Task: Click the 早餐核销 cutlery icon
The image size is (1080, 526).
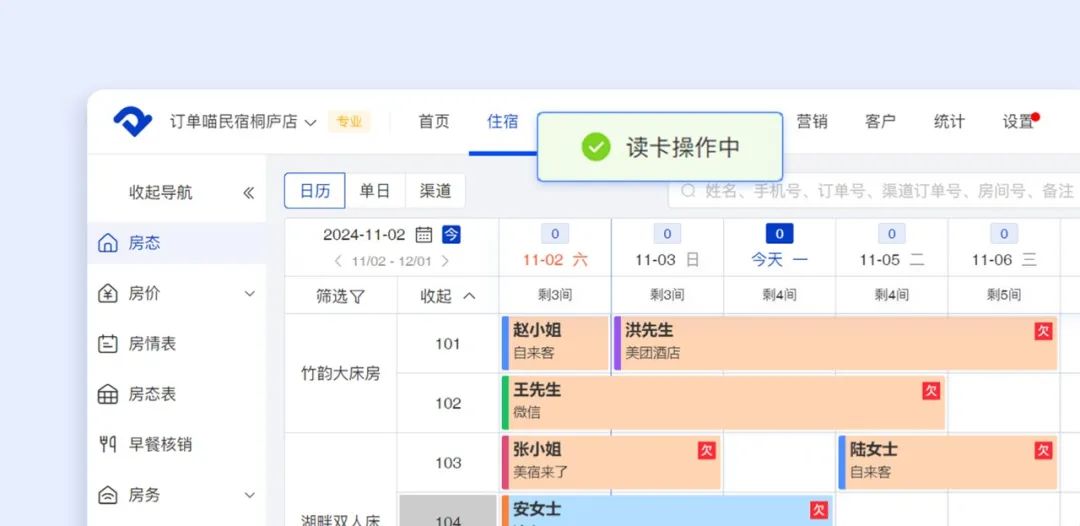Action: pos(108,445)
